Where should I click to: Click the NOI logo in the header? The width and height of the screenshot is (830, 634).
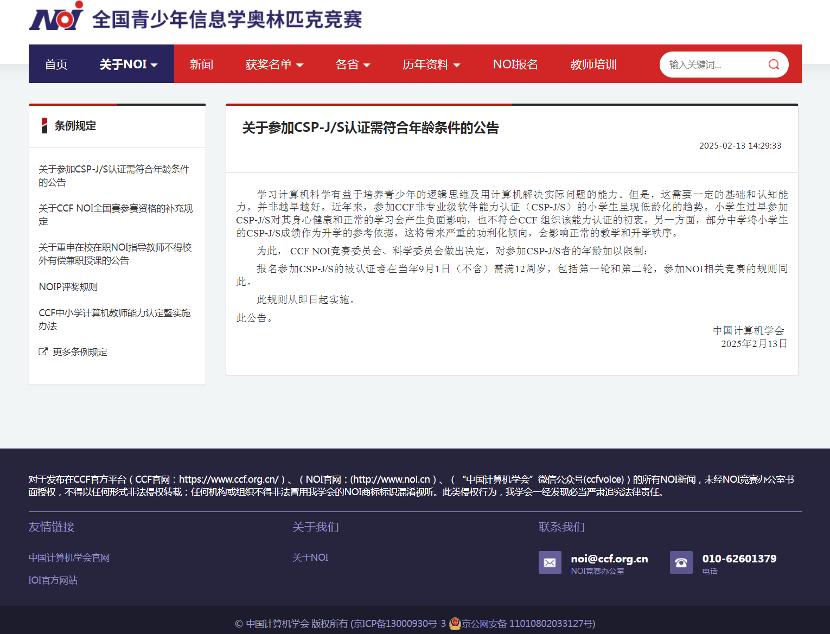56,16
